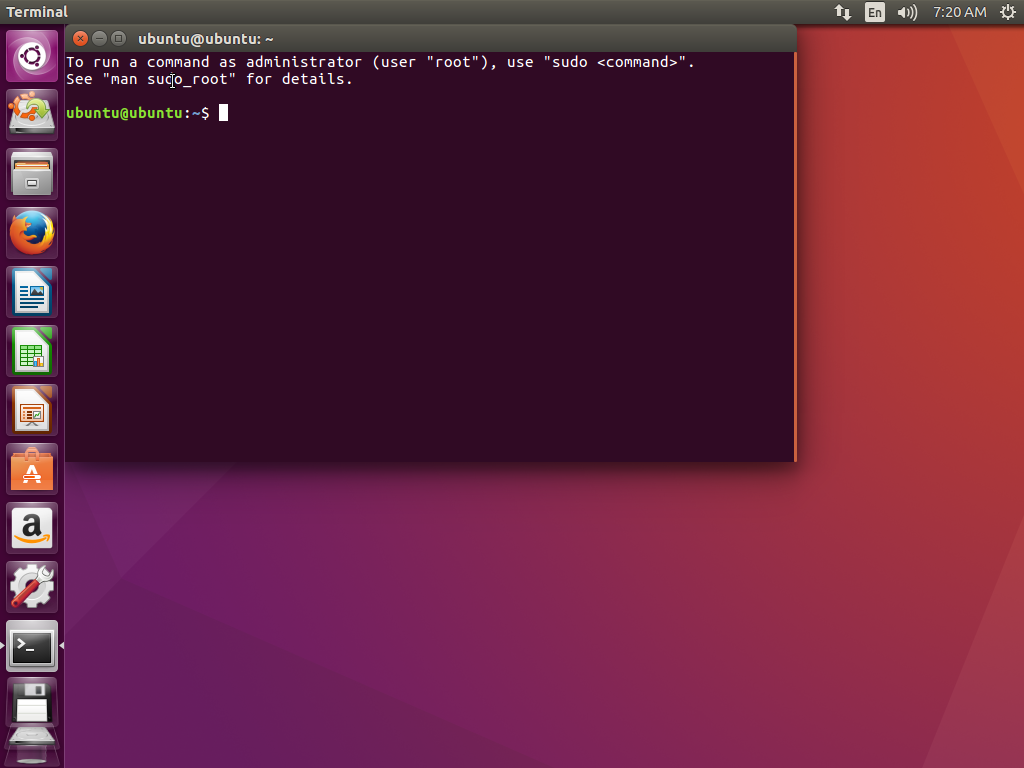Open Ubuntu Software center icon
Screen dimensions: 1024x768
click(32, 469)
